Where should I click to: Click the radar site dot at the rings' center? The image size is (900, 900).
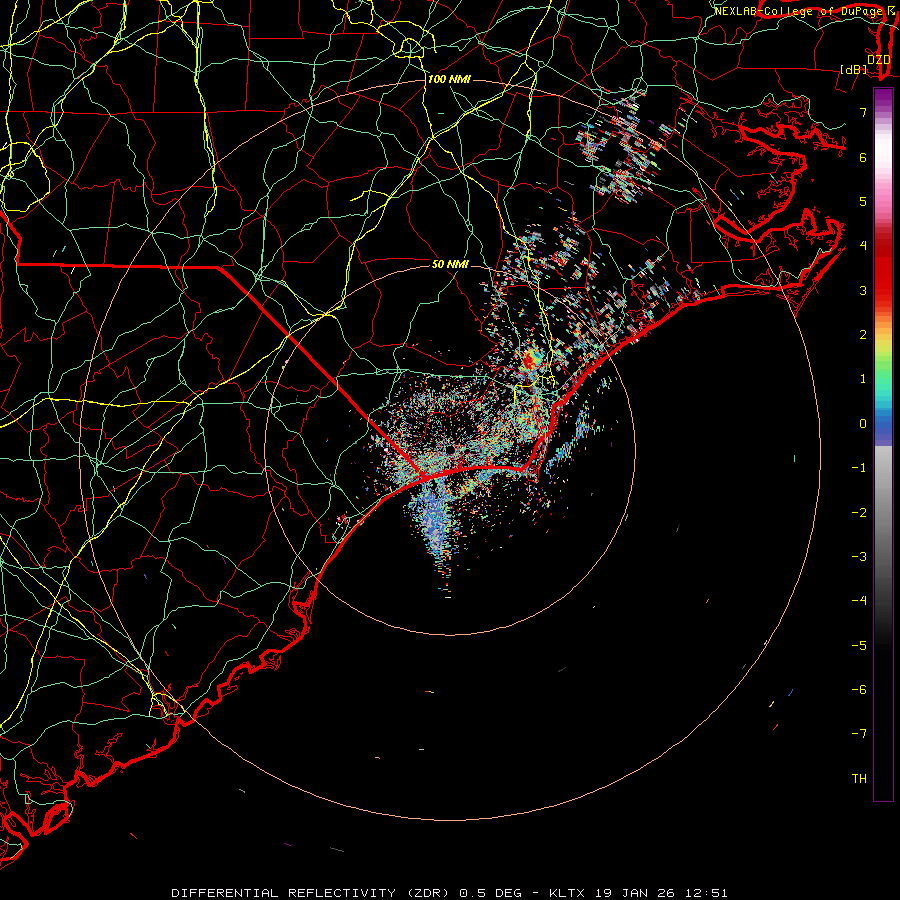pyautogui.click(x=451, y=449)
